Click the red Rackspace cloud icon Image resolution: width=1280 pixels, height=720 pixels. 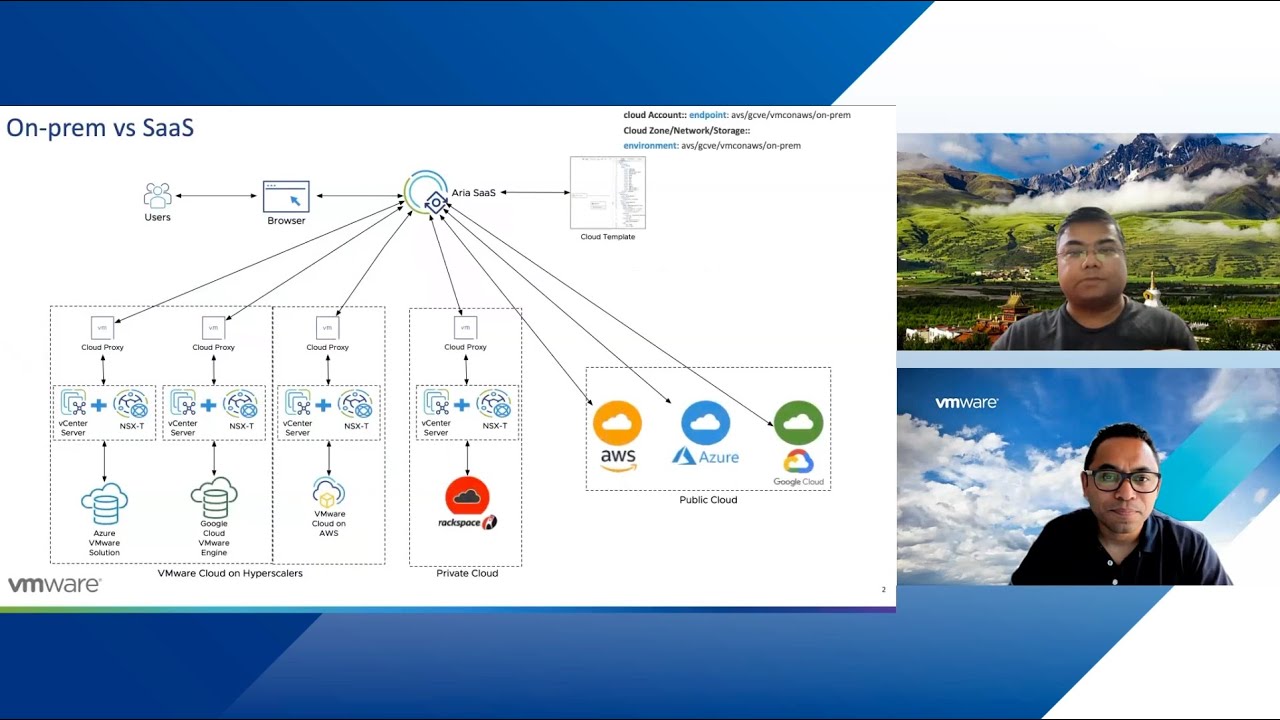(467, 496)
